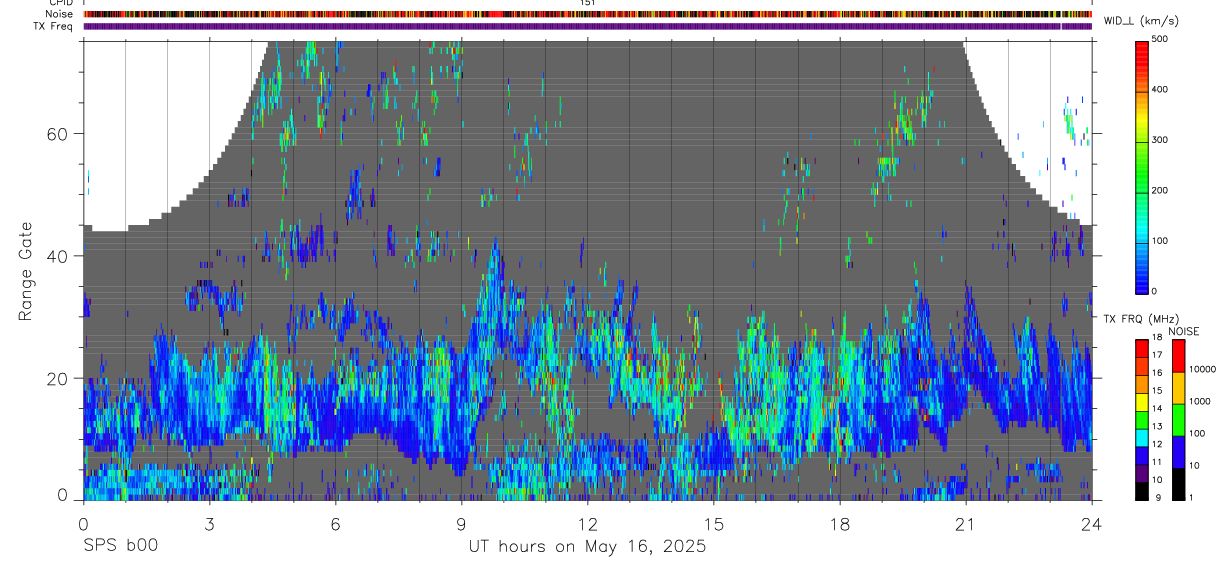Click the orange 1000–10000 NOISE legend block
This screenshot has height=567, width=1228.
point(1178,387)
